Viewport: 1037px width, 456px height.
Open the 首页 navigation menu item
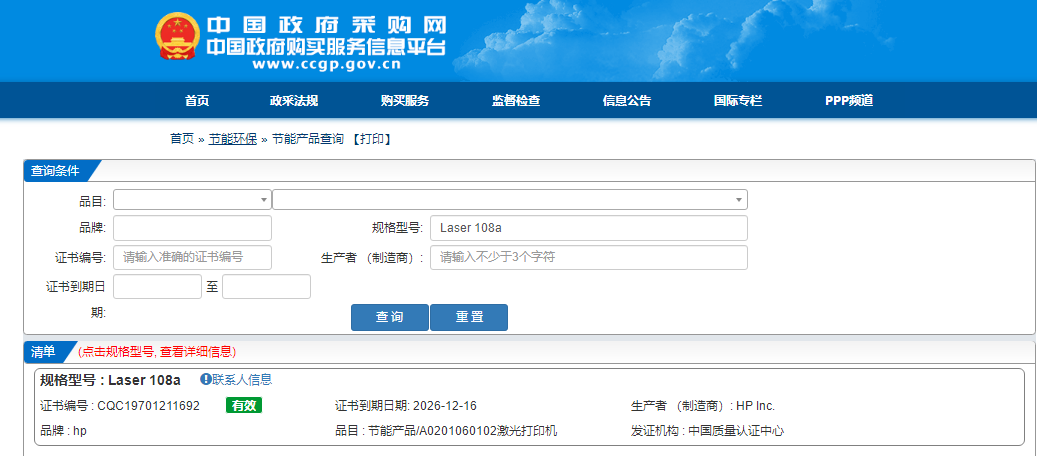coord(197,101)
